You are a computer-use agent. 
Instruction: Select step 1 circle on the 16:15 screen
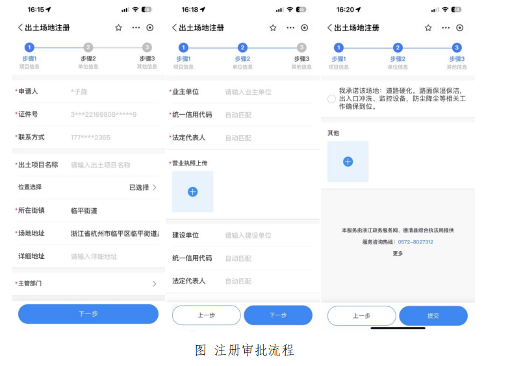click(29, 47)
